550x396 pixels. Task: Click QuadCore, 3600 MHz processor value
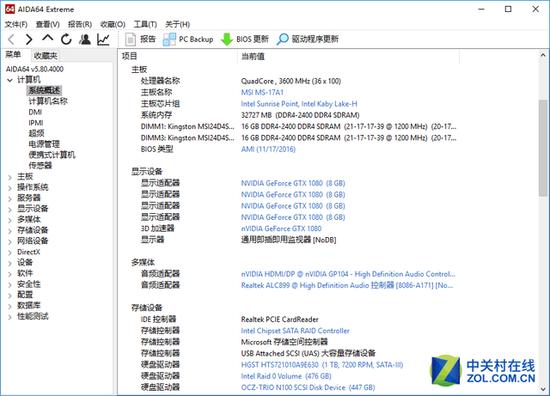pyautogui.click(x=291, y=81)
